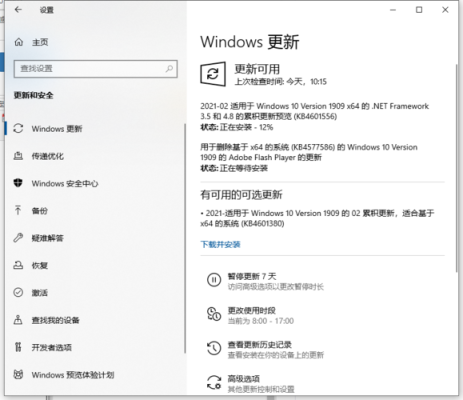Screen dimensions: 463x400
Task: Click the sidebar vertical scrollbar
Action: 185,238
